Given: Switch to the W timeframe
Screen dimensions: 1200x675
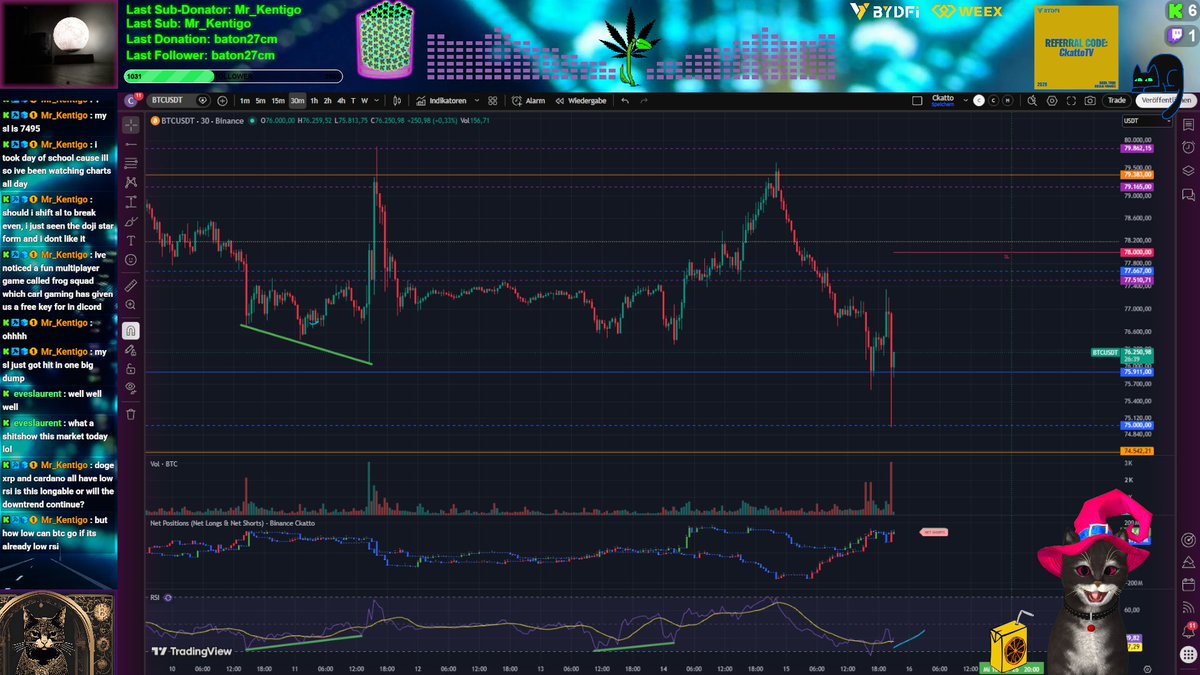Looking at the screenshot, I should pos(364,100).
